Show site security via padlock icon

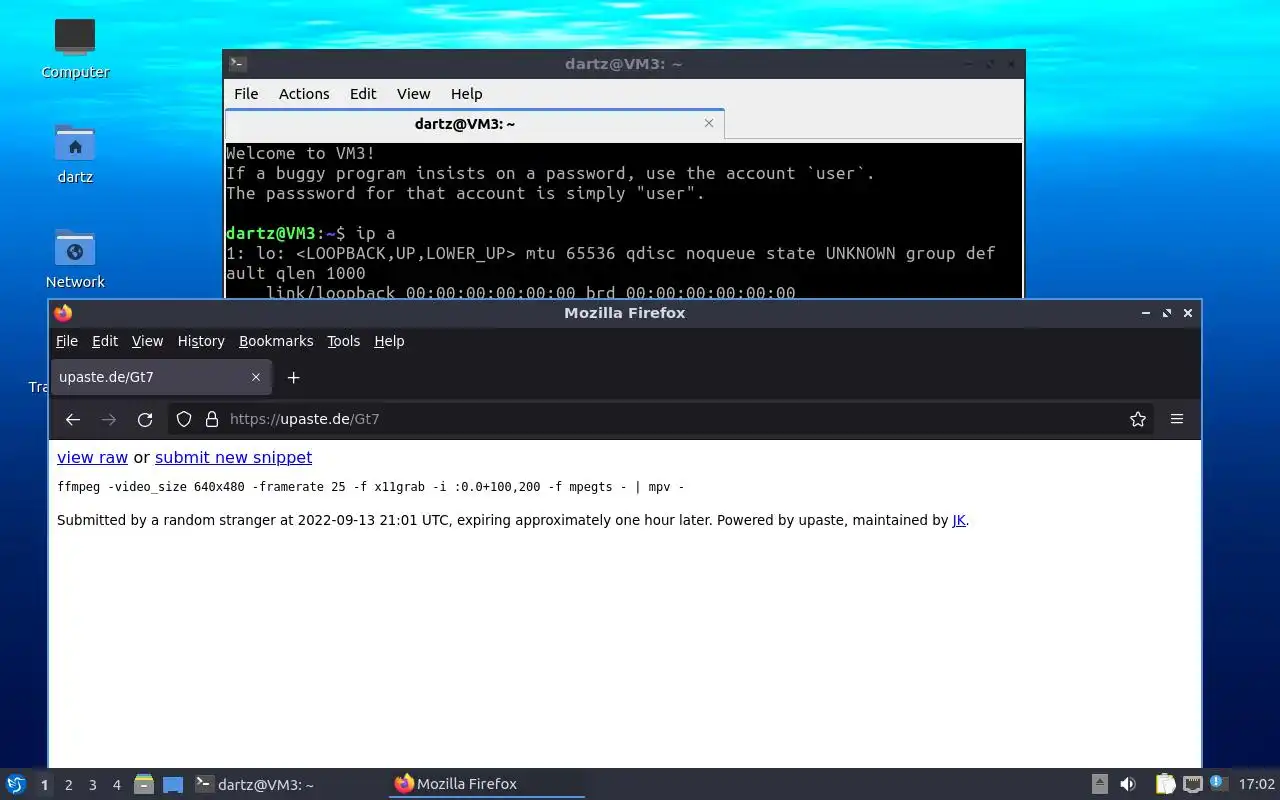[x=212, y=419]
